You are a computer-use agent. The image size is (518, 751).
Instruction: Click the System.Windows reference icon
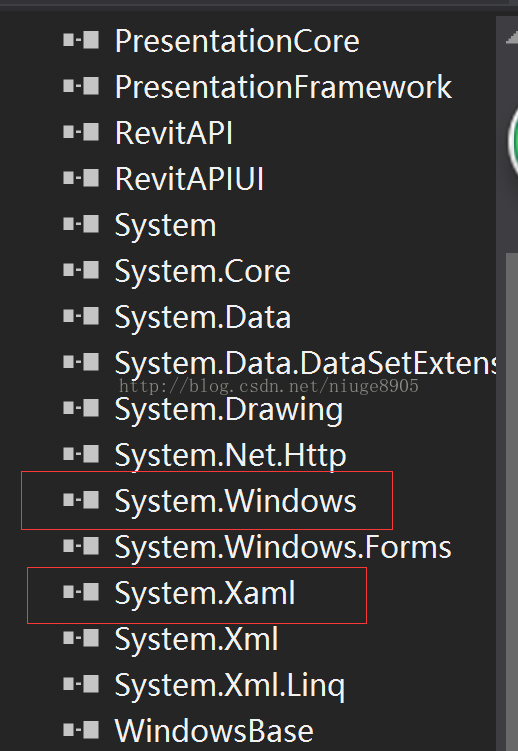pyautogui.click(x=81, y=501)
